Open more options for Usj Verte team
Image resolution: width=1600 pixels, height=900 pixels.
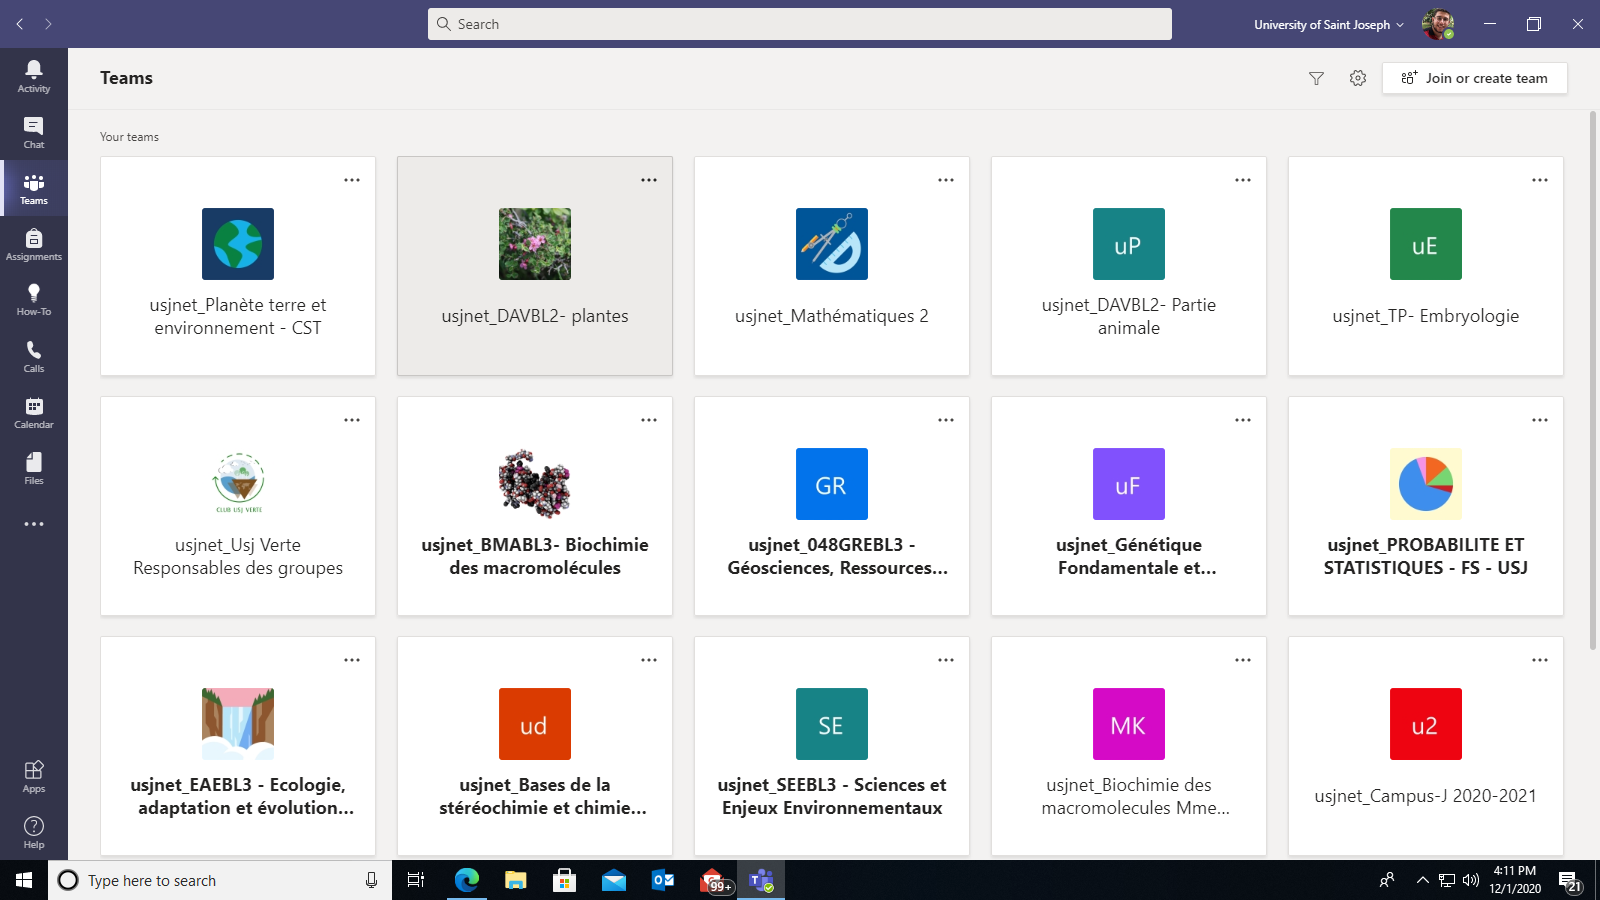[x=352, y=420]
